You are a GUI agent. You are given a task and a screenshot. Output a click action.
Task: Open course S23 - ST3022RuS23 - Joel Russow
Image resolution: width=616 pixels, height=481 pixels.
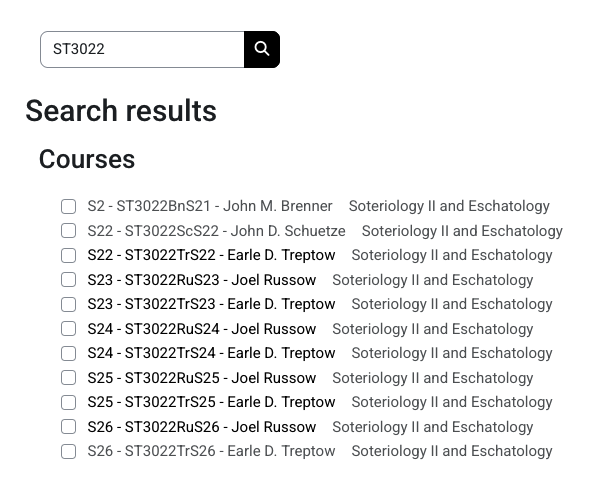(x=202, y=280)
